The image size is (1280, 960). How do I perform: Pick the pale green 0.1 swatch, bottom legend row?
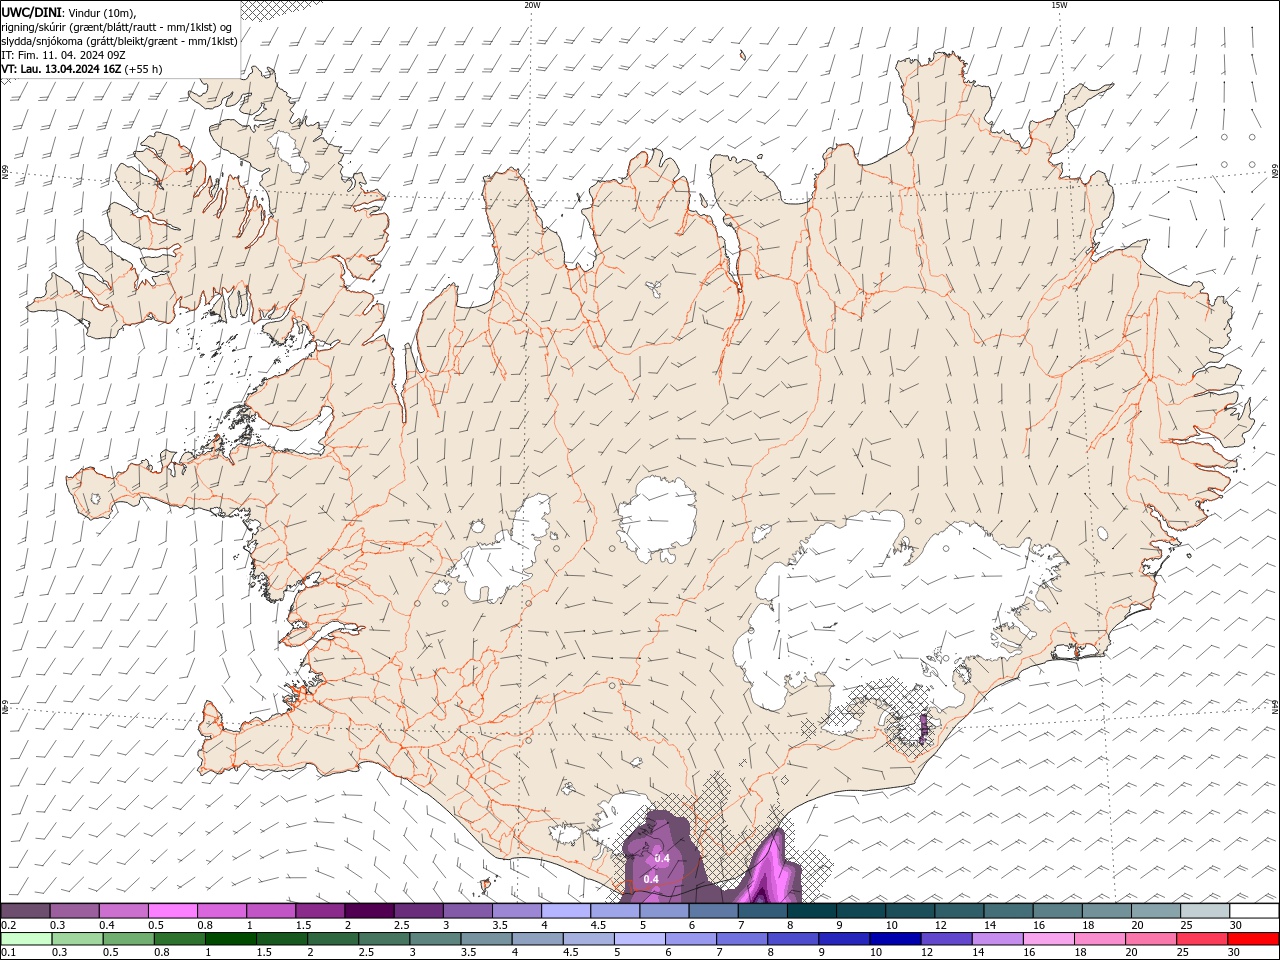pos(26,939)
